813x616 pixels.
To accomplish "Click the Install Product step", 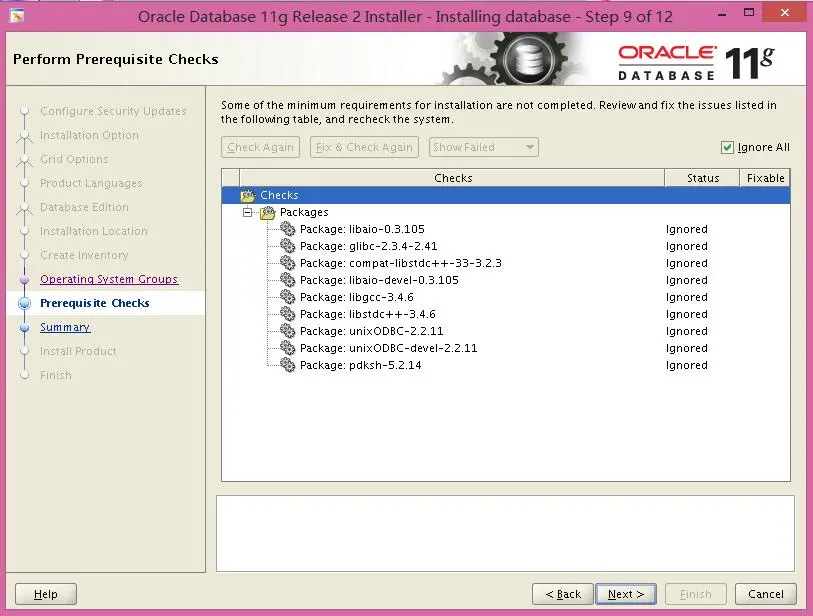I will [78, 351].
